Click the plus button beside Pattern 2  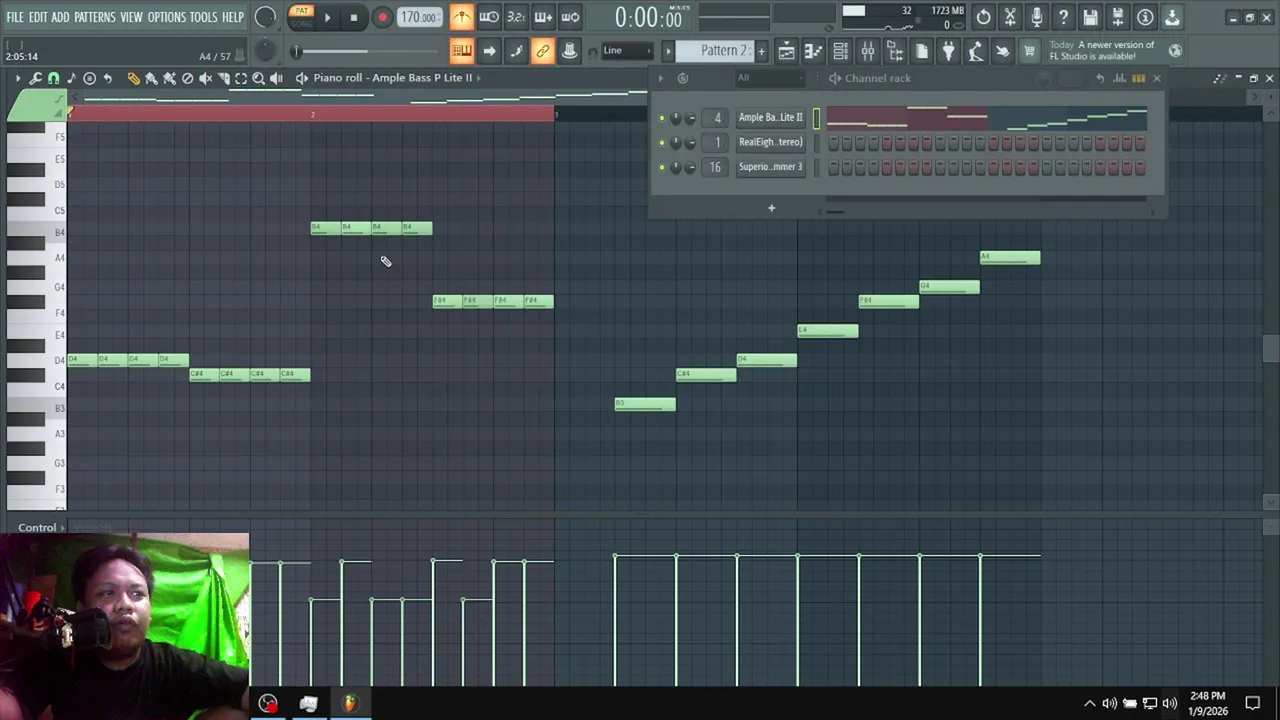click(761, 51)
